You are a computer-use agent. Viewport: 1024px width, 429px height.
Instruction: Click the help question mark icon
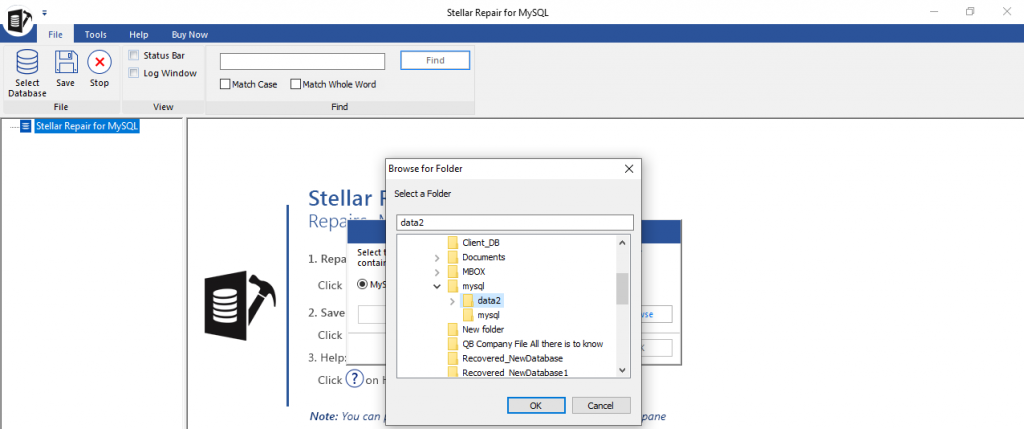click(x=355, y=379)
